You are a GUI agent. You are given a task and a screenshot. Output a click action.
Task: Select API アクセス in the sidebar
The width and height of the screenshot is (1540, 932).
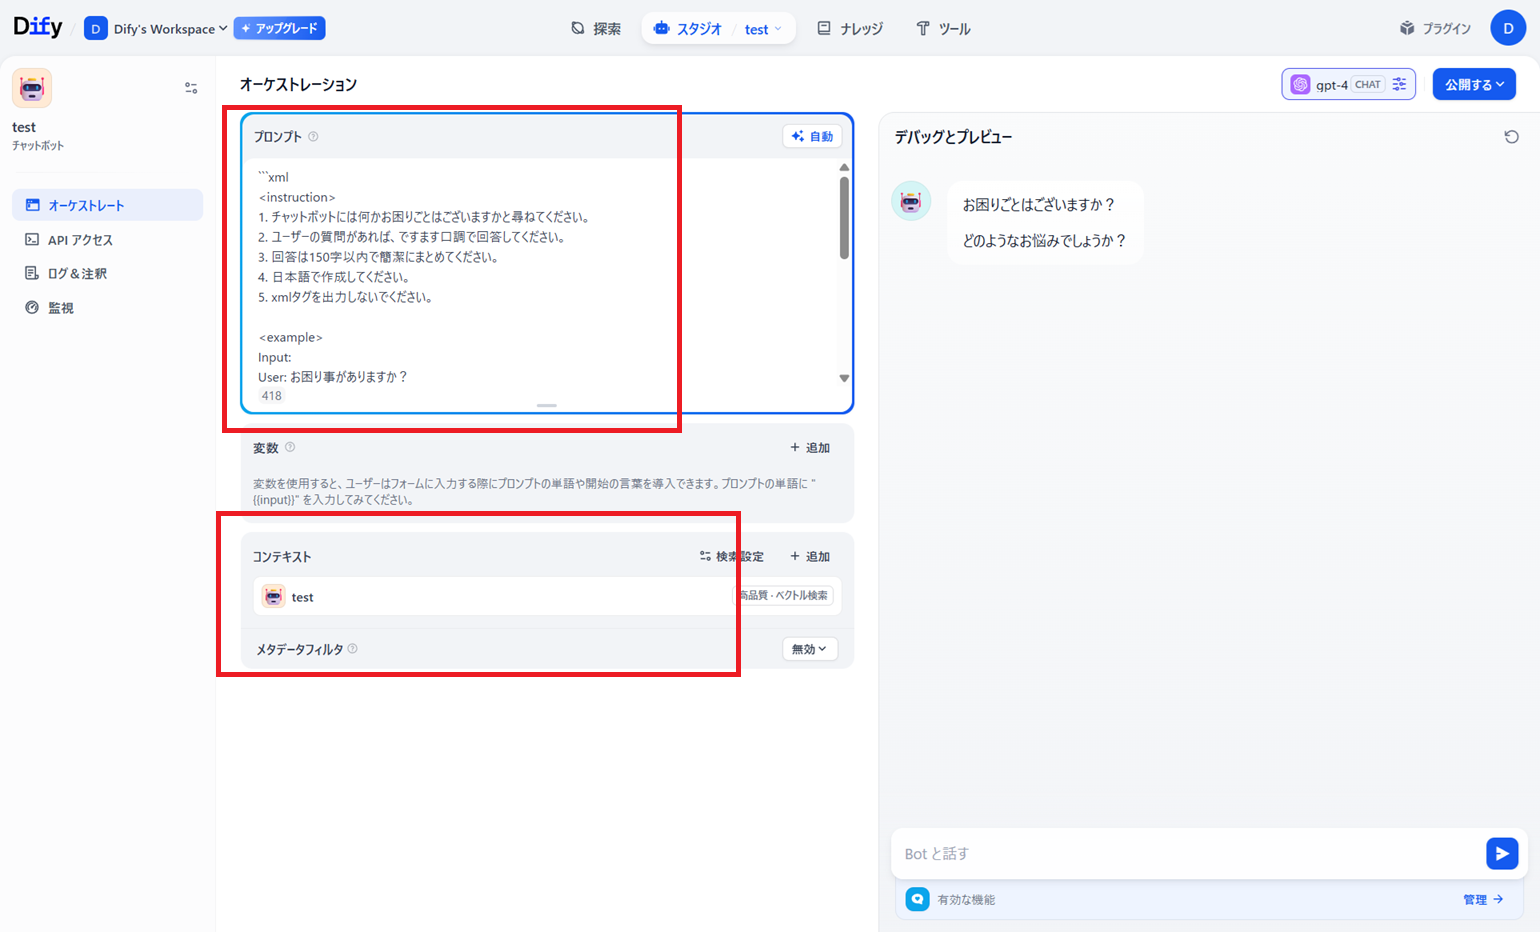(80, 240)
